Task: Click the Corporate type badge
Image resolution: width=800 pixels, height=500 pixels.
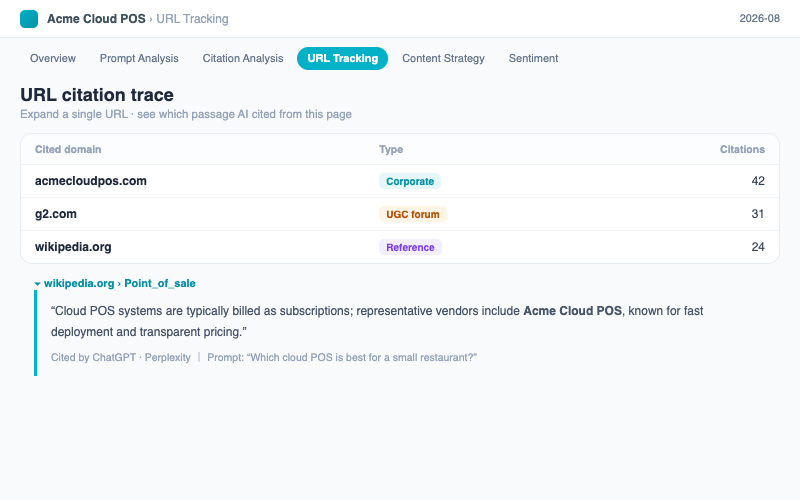Action: point(410,181)
